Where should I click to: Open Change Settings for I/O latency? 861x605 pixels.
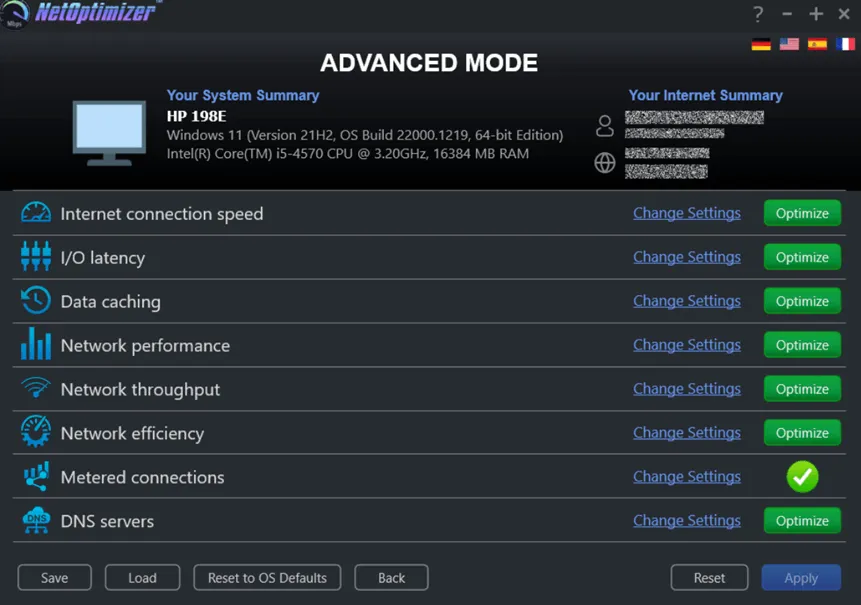click(x=687, y=257)
